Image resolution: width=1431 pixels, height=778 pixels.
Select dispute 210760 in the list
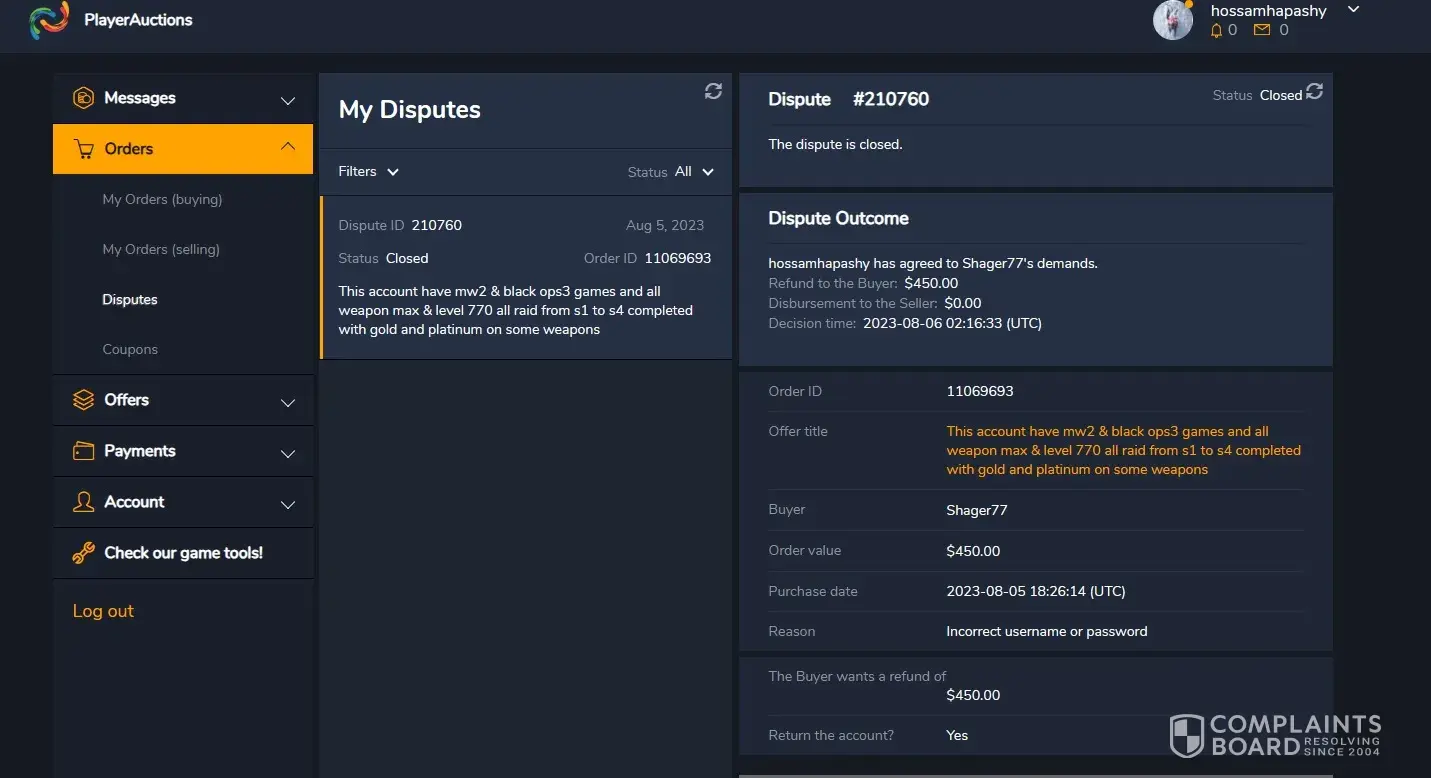click(x=525, y=277)
